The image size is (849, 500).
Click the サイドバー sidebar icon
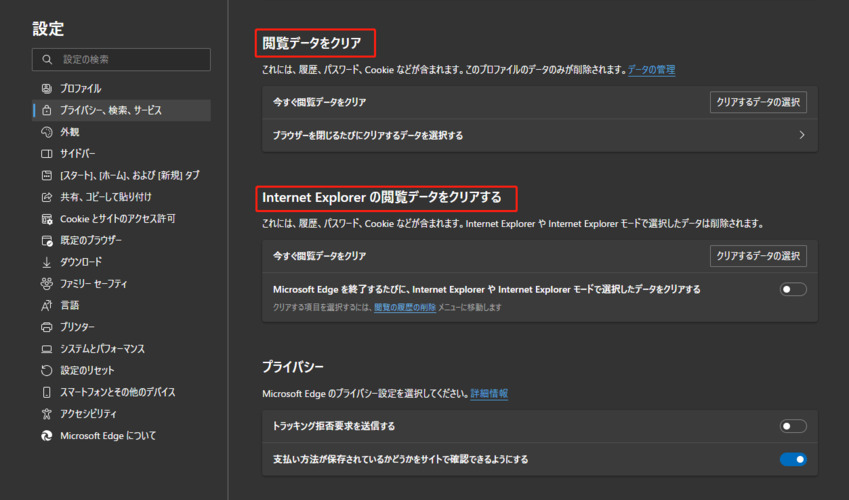[47, 153]
